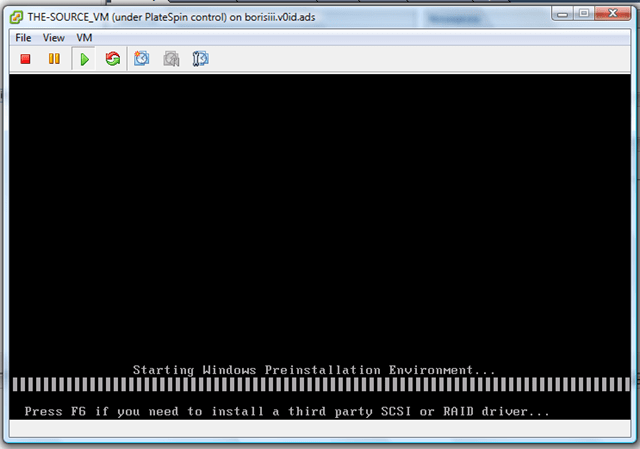This screenshot has height=449, width=640.
Task: Power on the VM with green play icon
Action: pyautogui.click(x=84, y=60)
